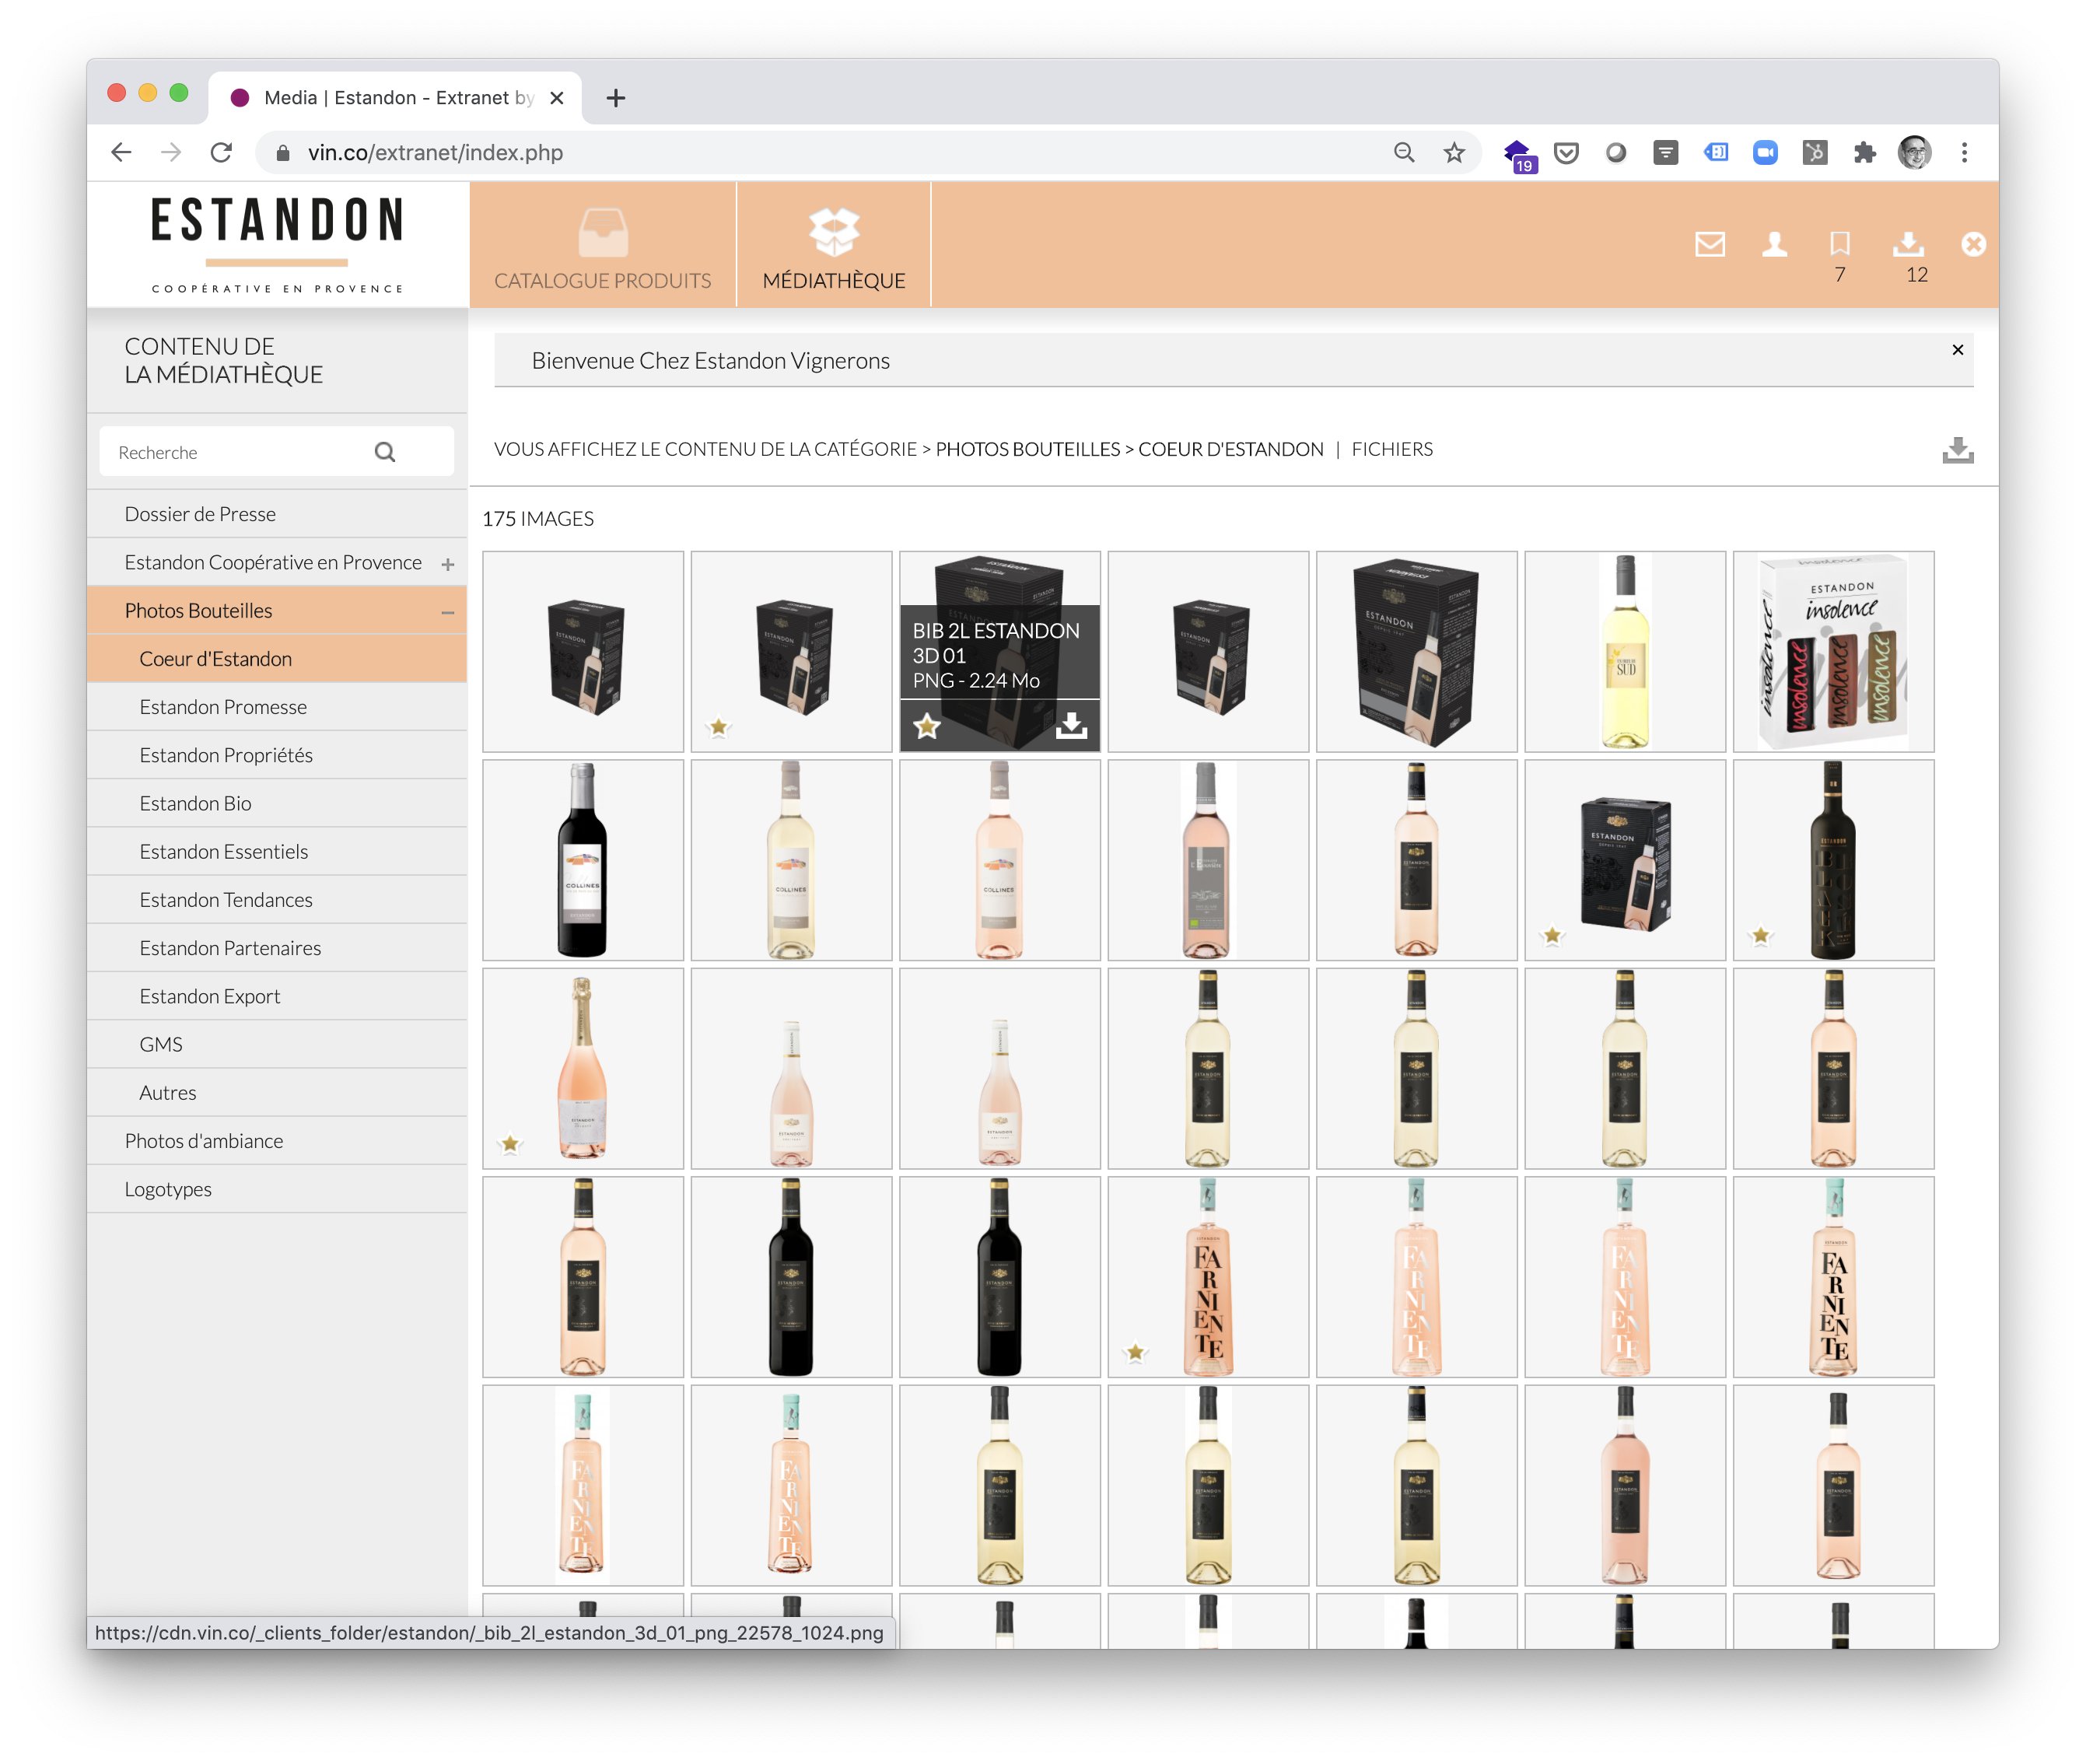Open extension with 19 badge

[1518, 154]
